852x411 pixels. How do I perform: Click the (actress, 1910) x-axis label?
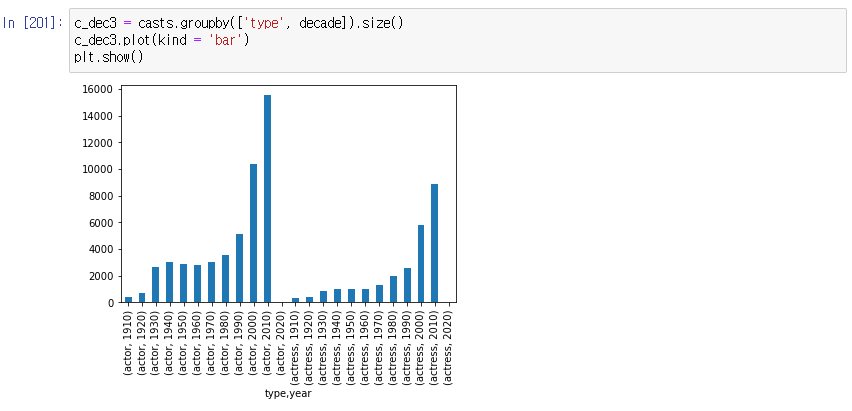[x=296, y=348]
